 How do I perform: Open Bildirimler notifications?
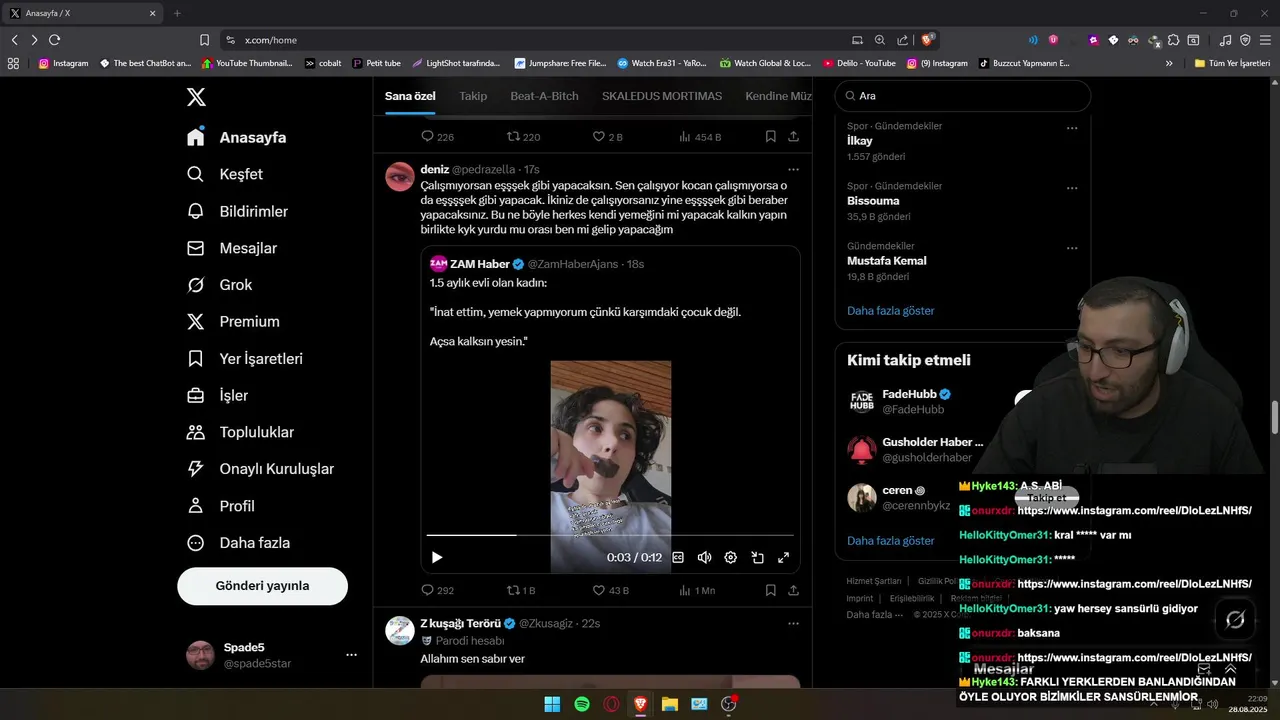pyautogui.click(x=237, y=211)
